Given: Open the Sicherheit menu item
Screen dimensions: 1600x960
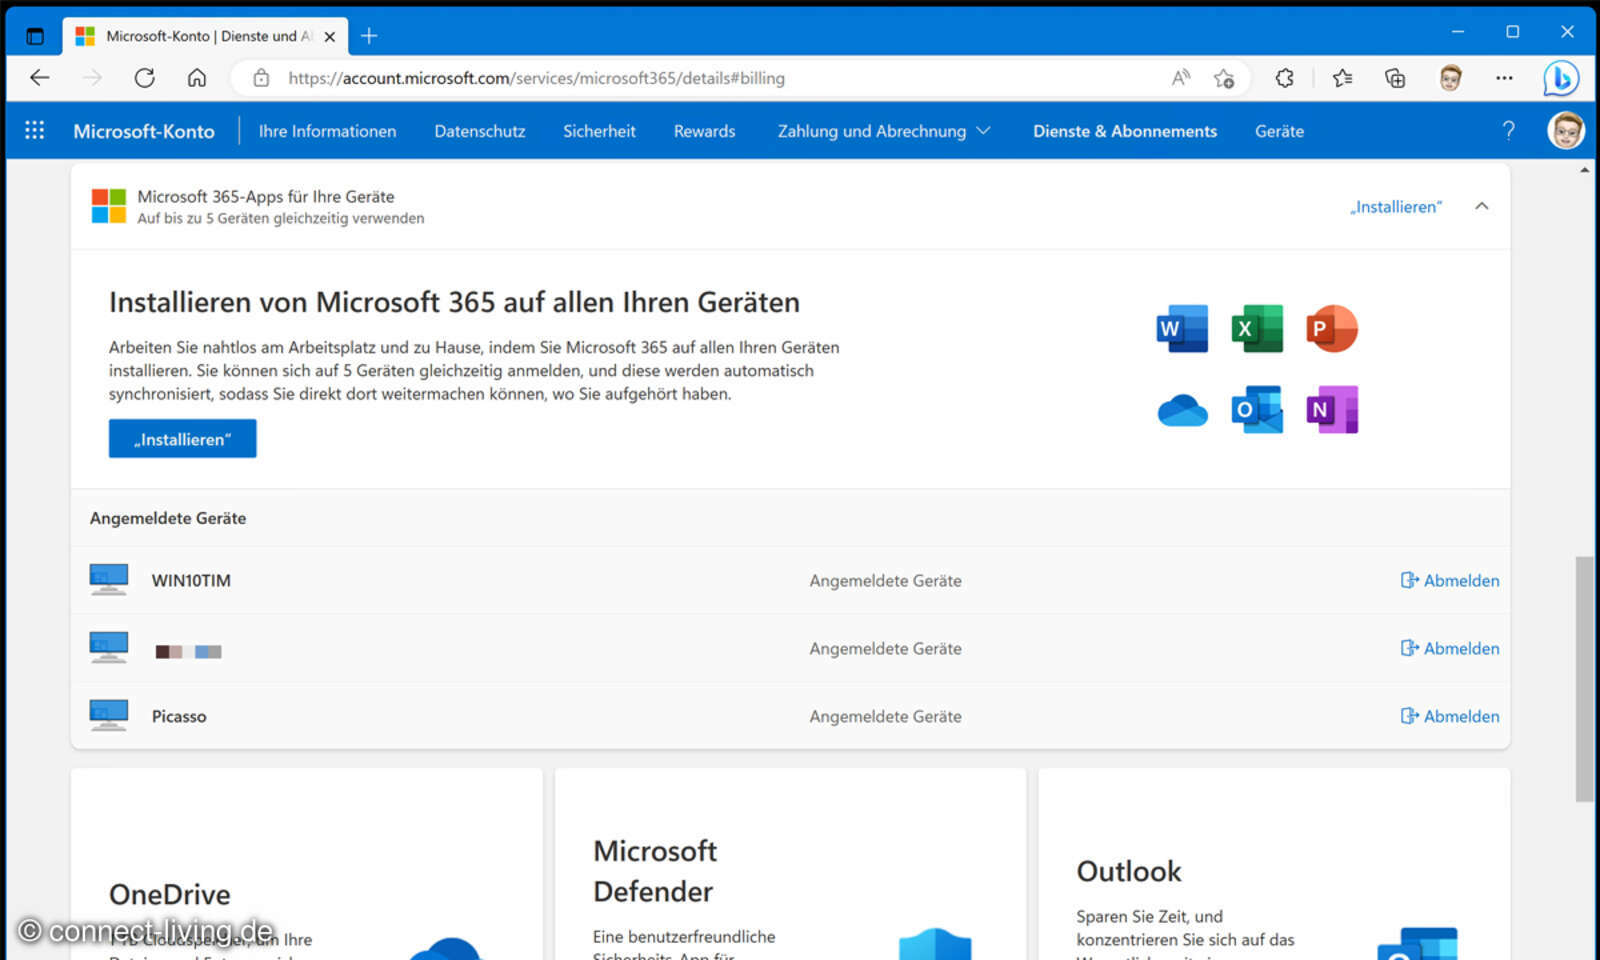Looking at the screenshot, I should (599, 131).
